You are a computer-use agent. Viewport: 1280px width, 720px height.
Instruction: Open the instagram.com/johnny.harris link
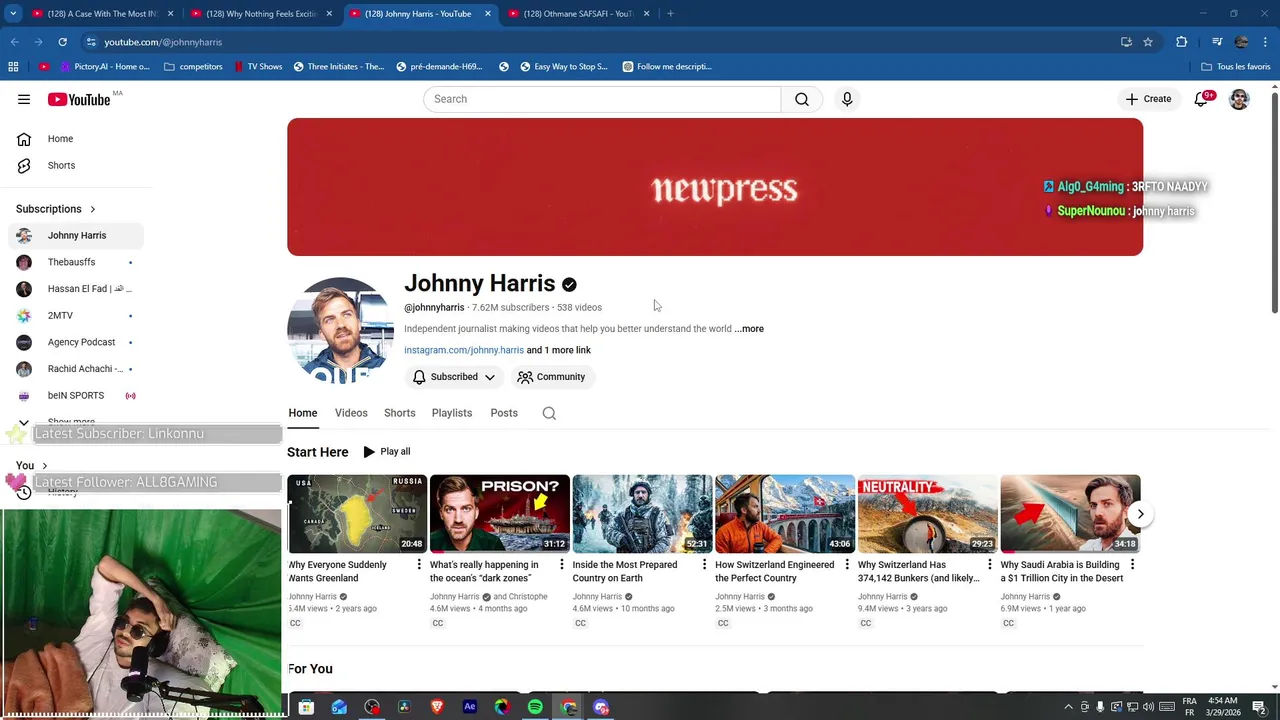[464, 350]
